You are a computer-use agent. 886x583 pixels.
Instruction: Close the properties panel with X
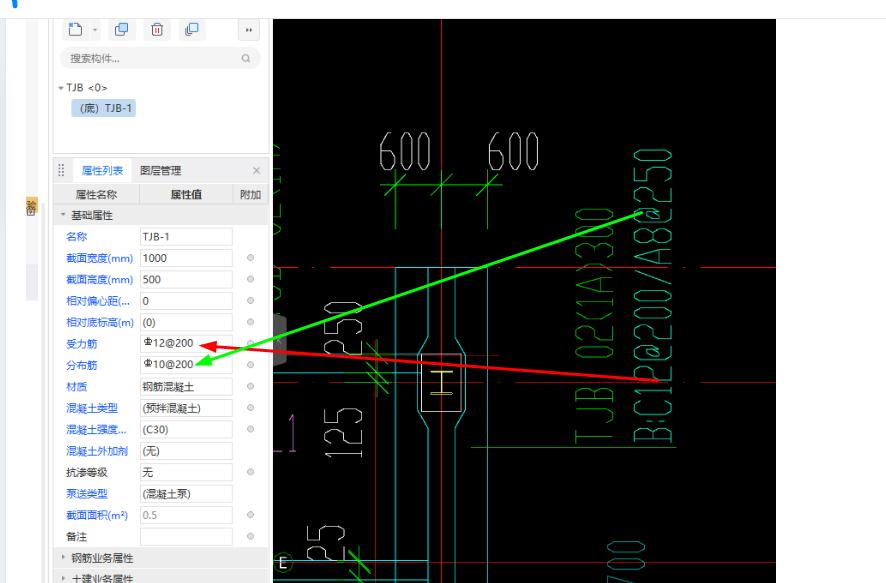257,171
